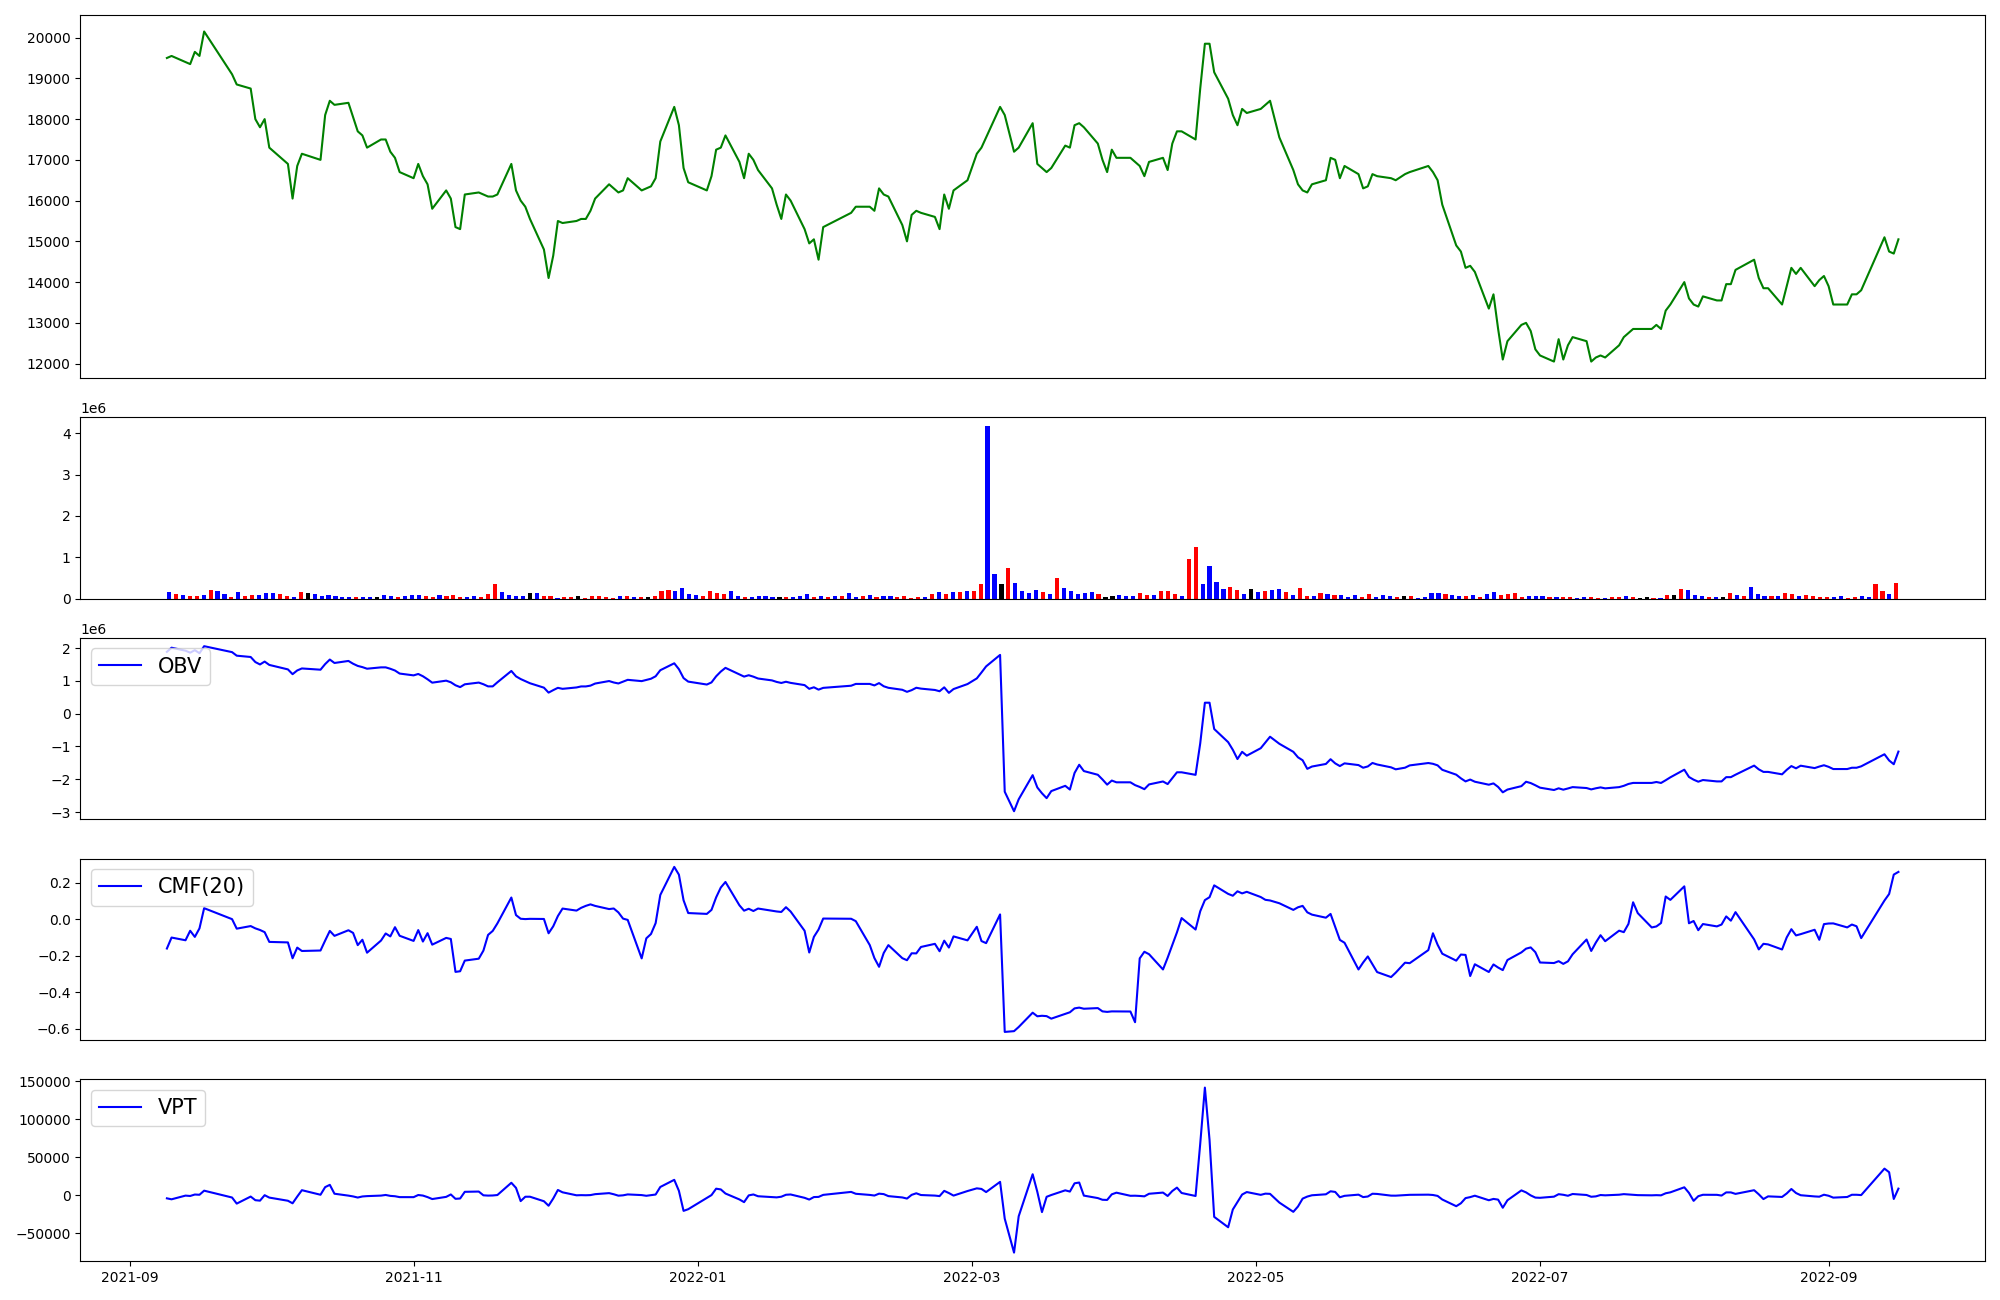This screenshot has height=1300, width=2000.
Task: Click the 20000 price axis tick label
Action: click(49, 38)
